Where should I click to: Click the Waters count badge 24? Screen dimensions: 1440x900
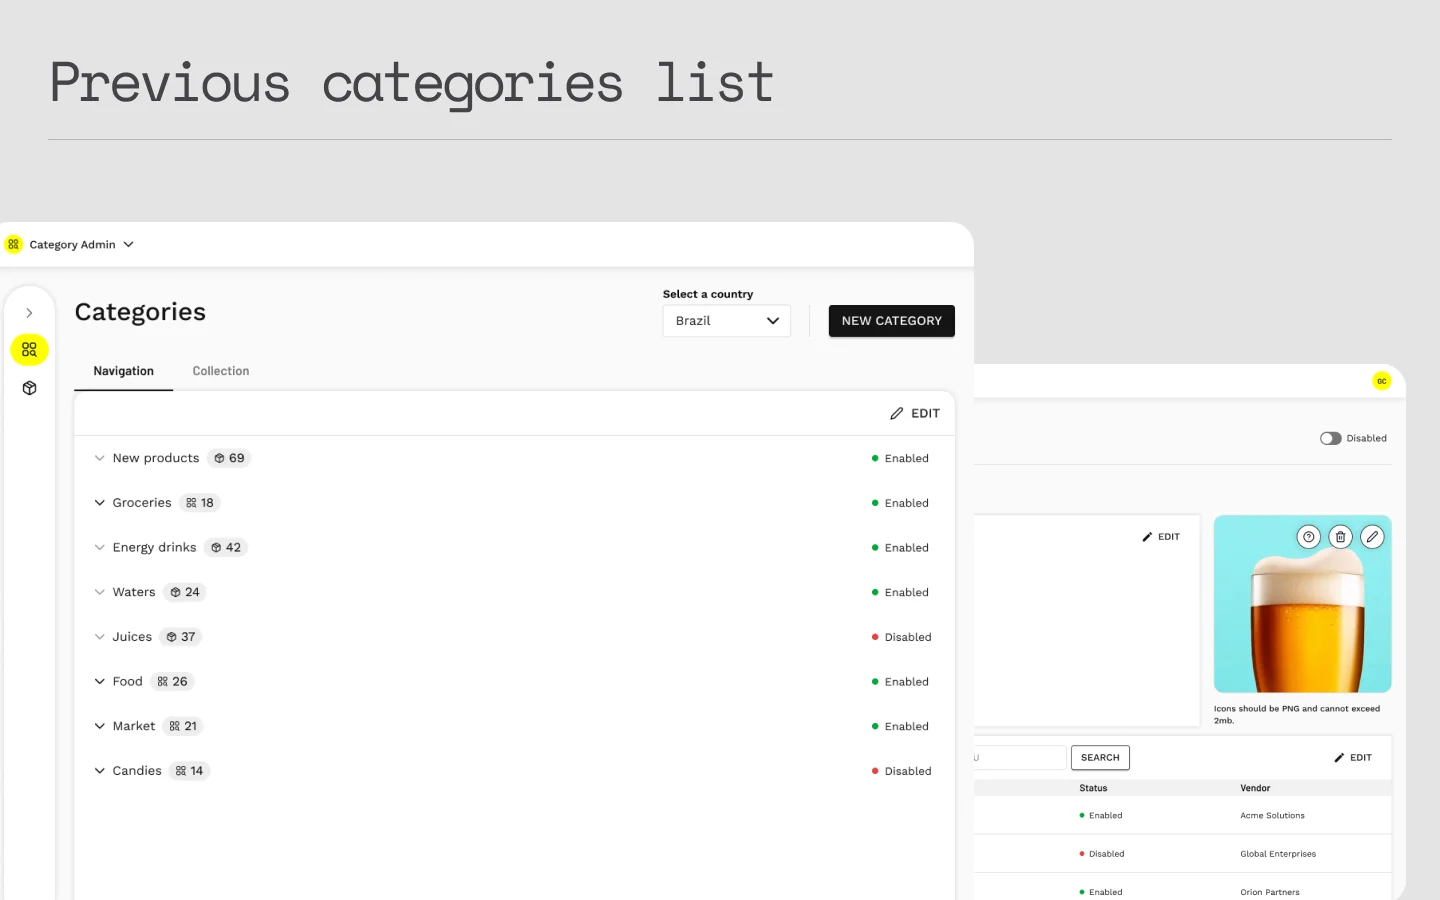185,592
